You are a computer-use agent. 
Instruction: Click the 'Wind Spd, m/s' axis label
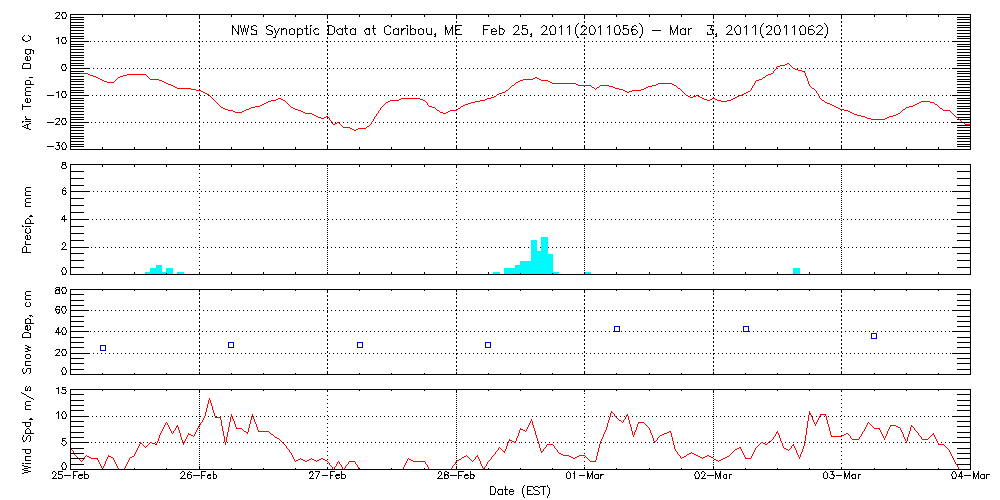point(27,428)
